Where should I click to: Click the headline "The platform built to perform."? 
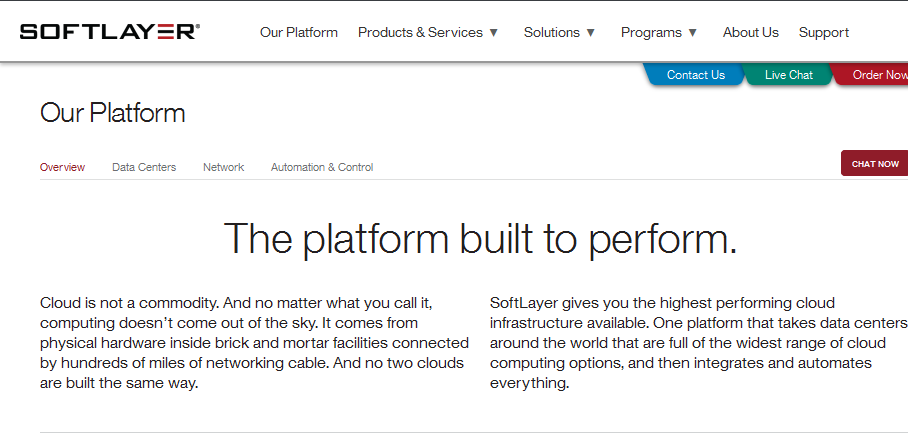(x=480, y=238)
